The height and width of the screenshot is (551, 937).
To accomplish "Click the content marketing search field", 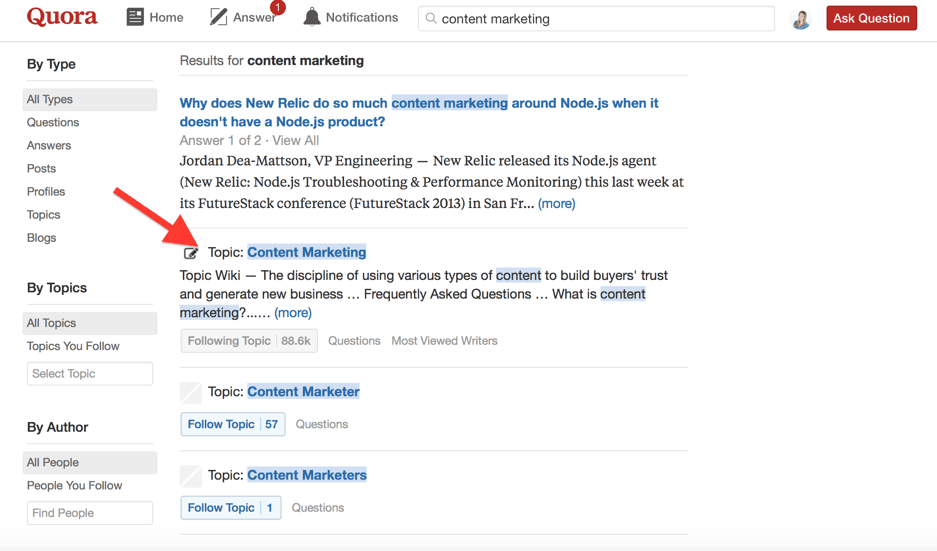I will (596, 19).
